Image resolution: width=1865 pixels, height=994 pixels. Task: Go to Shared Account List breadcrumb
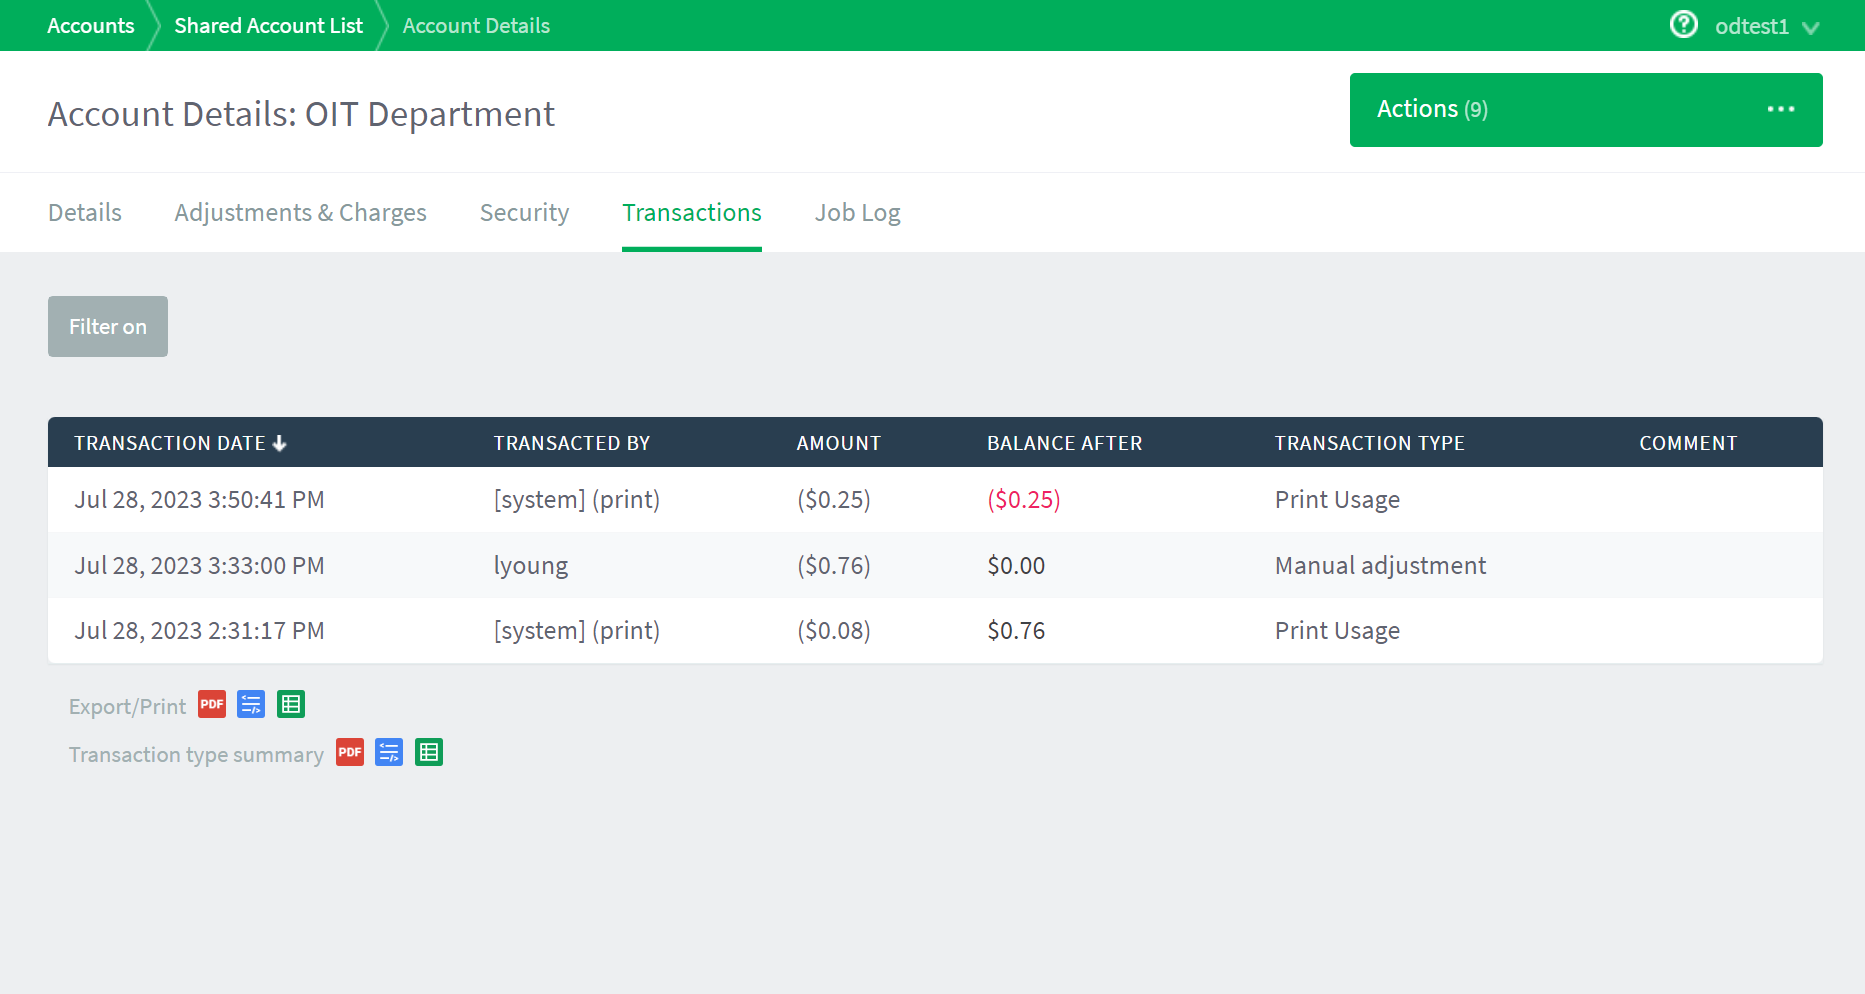[268, 26]
